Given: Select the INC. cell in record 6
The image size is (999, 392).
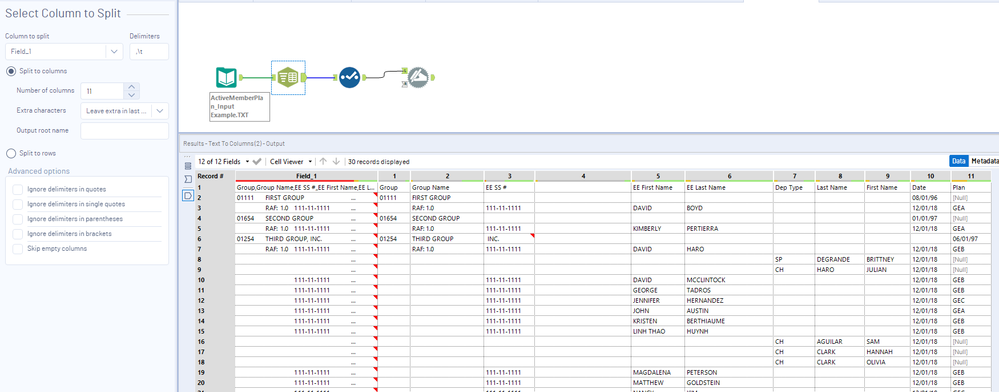Looking at the screenshot, I should [x=509, y=239].
